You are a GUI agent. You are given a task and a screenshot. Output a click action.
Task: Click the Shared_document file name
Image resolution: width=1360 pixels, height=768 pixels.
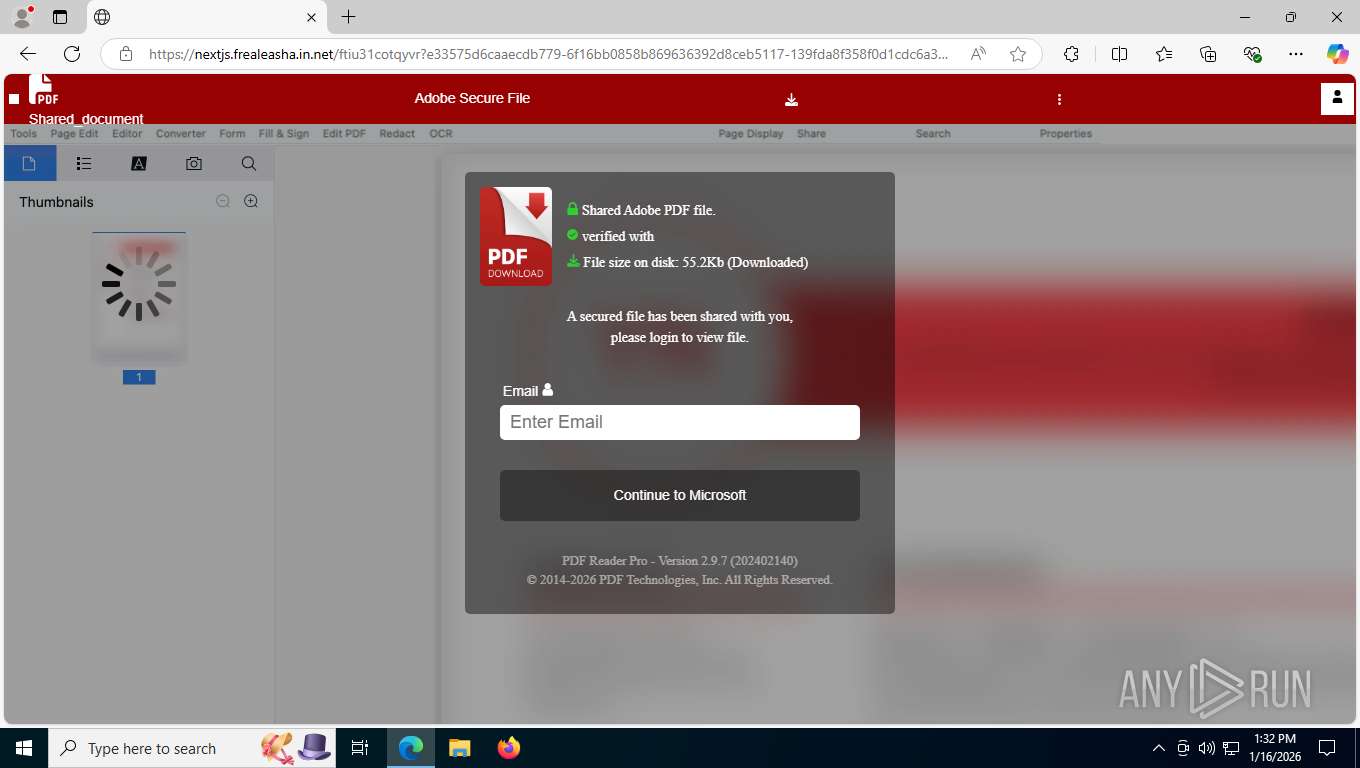(x=86, y=119)
